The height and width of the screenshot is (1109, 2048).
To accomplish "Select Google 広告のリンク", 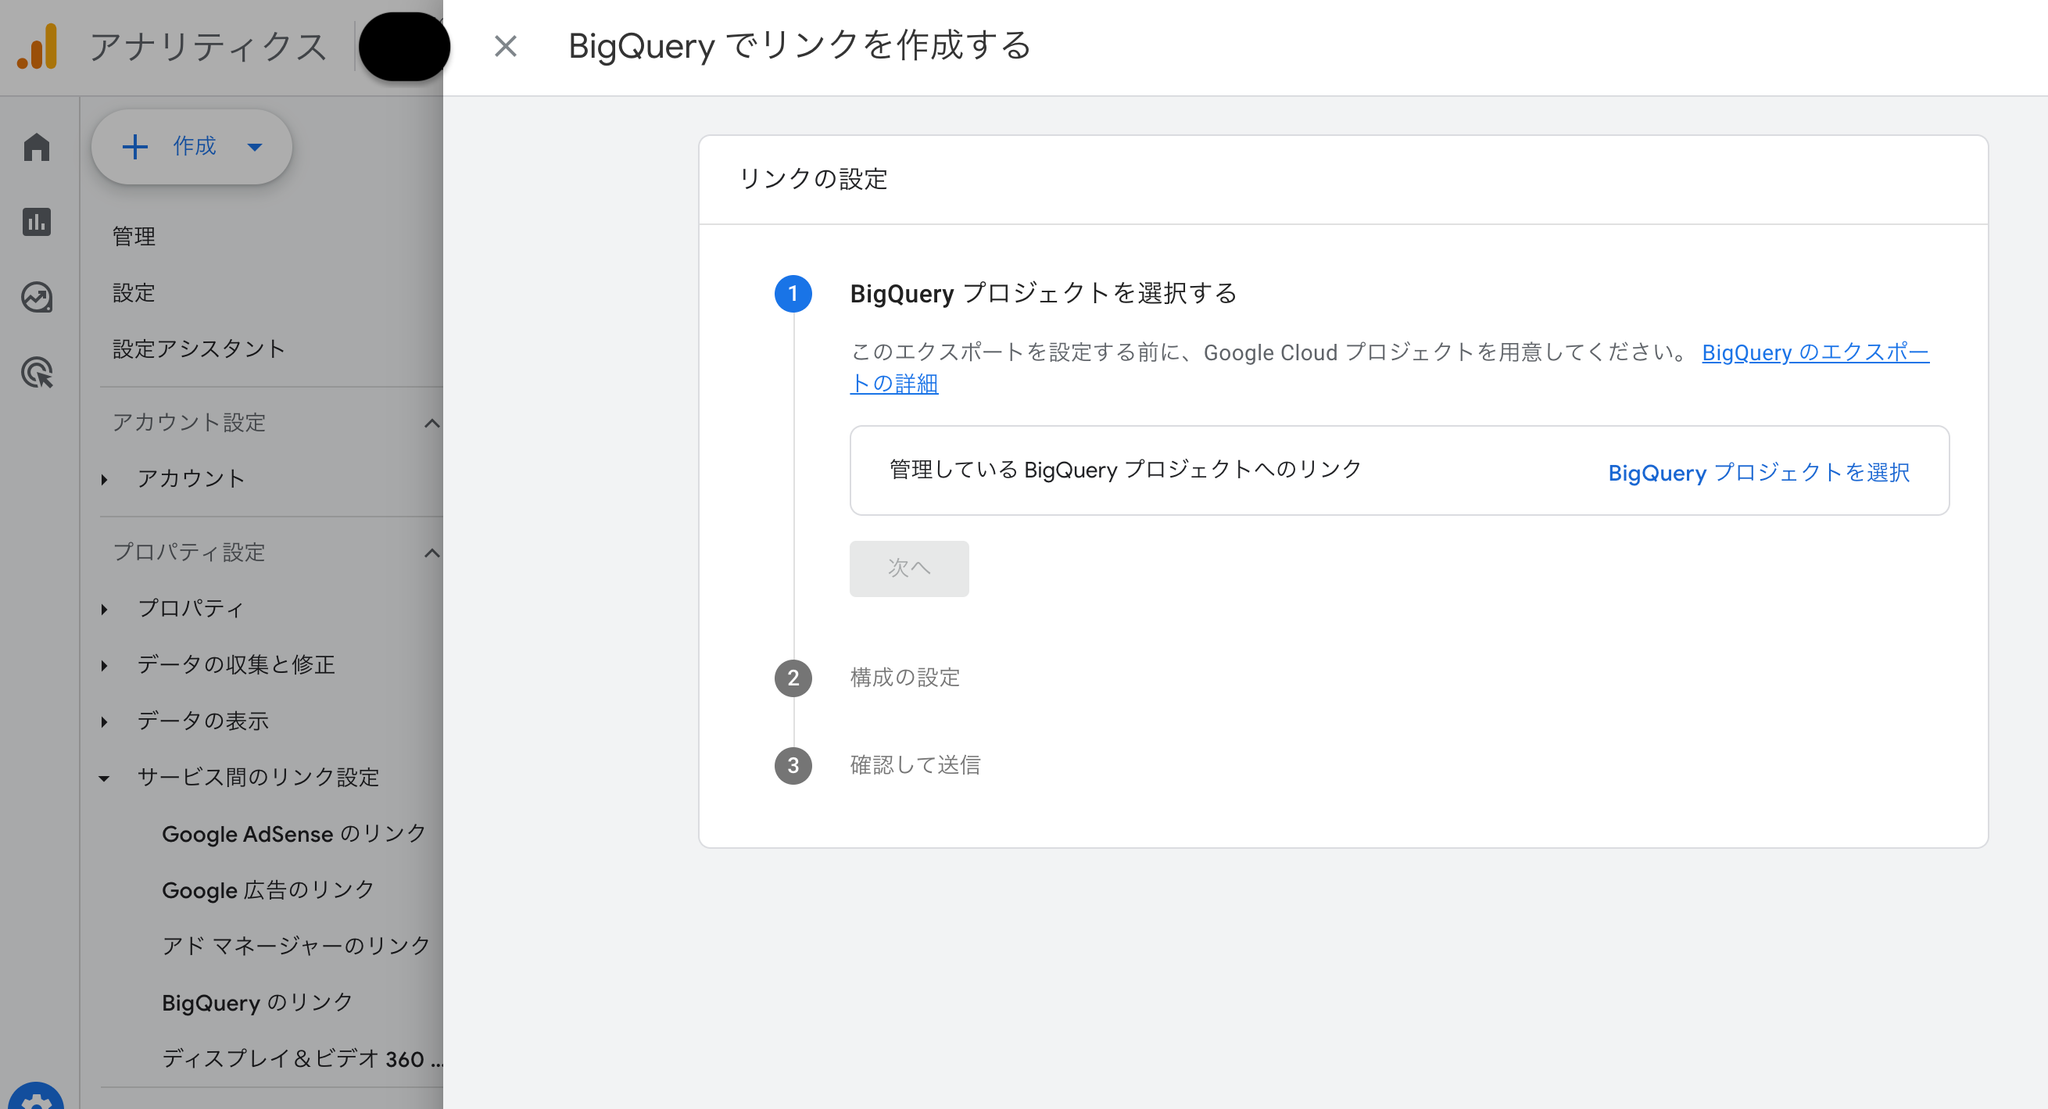I will pyautogui.click(x=268, y=889).
